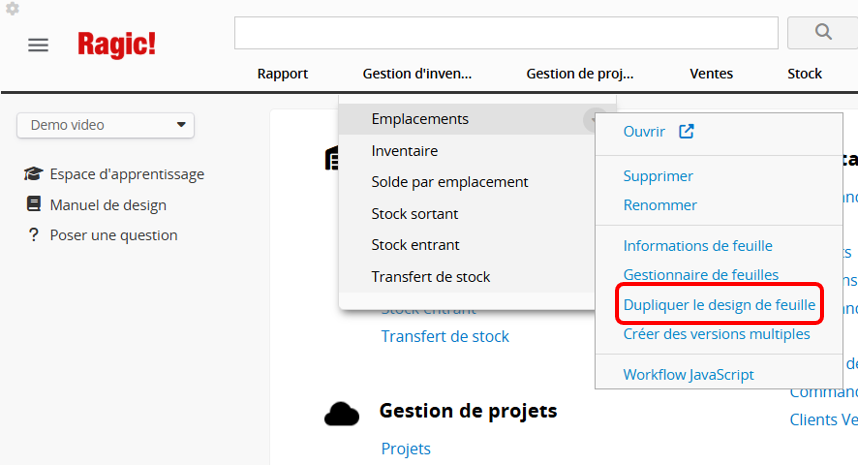Click the question mark icon
This screenshot has height=469, width=859.
point(33,235)
